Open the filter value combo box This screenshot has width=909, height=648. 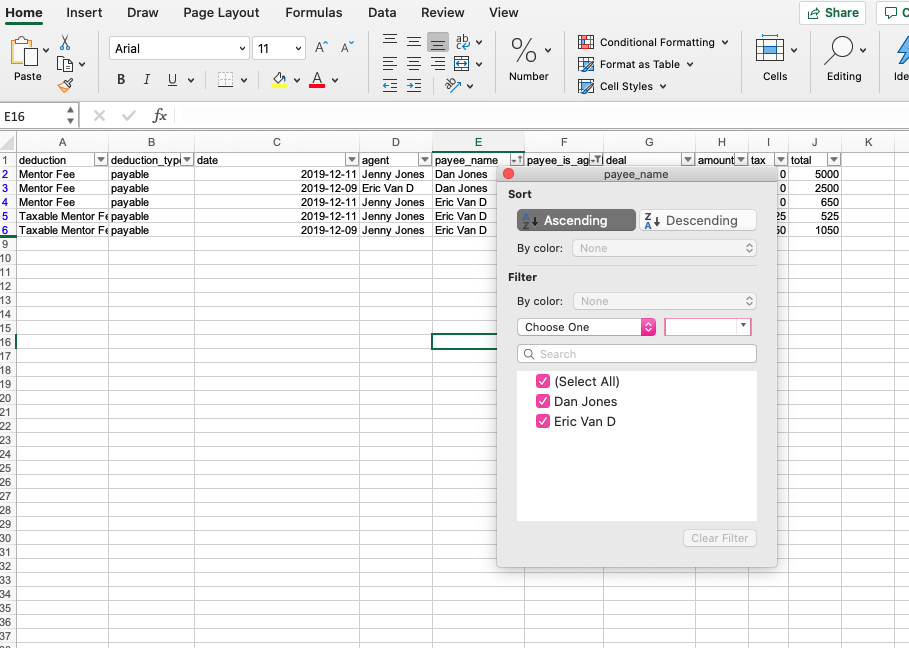[707, 327]
